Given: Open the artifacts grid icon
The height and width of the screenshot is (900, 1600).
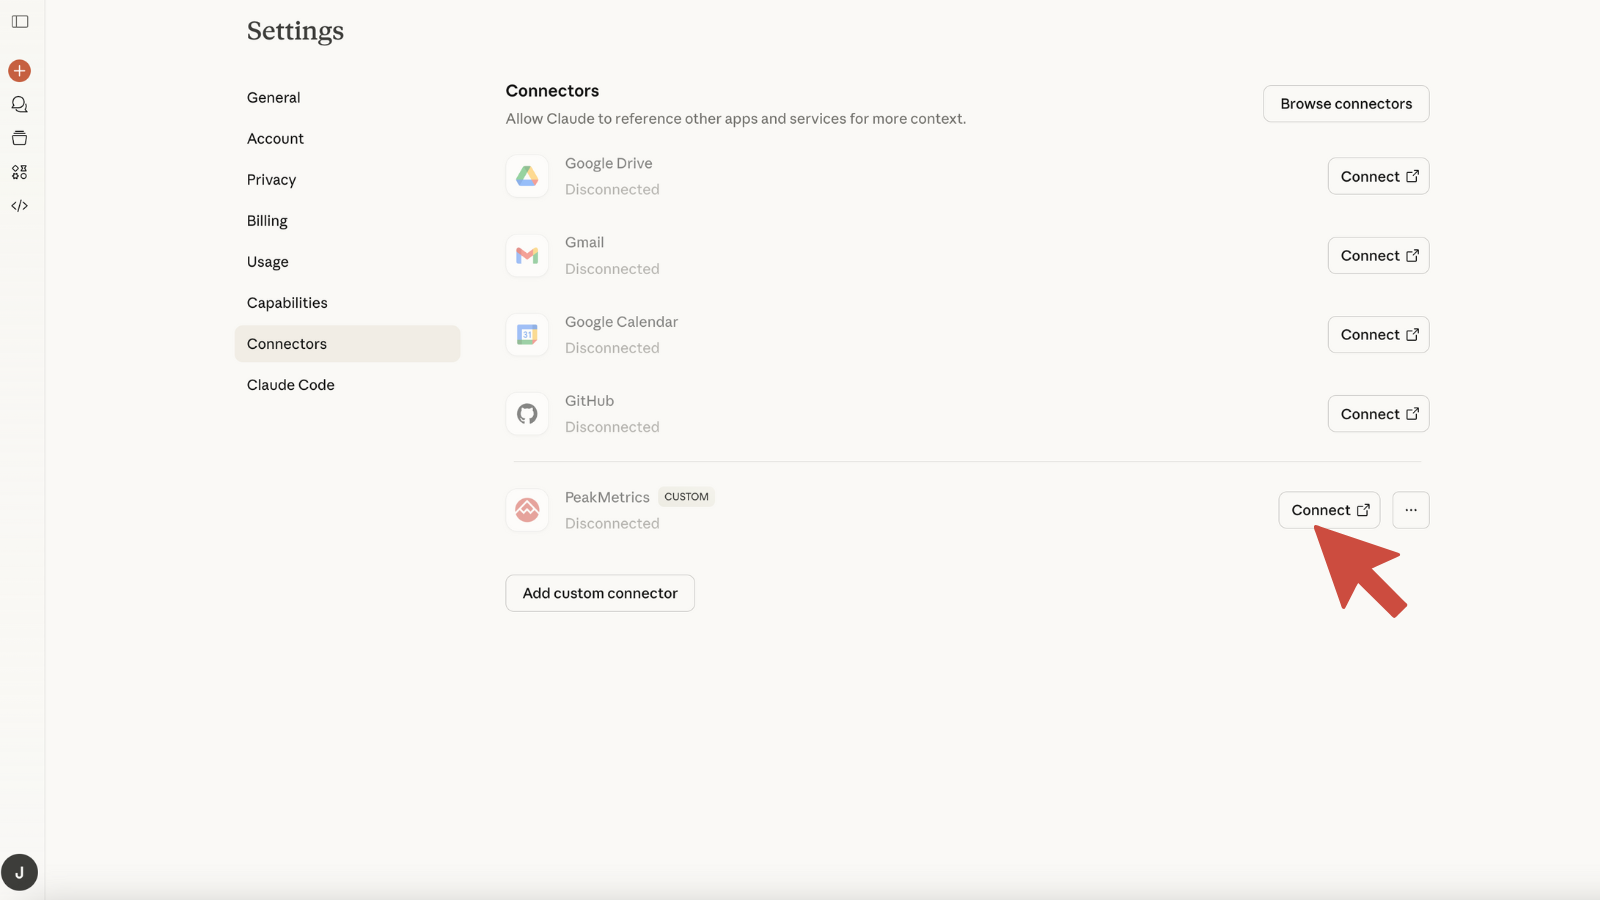Looking at the screenshot, I should pos(20,172).
